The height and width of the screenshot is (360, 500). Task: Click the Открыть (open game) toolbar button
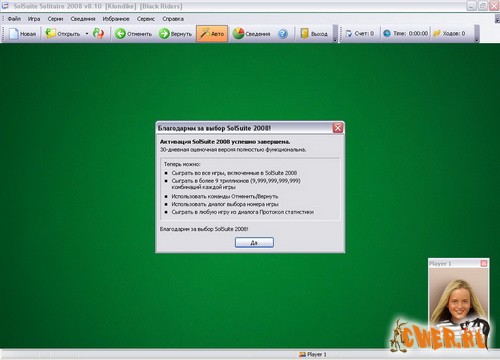pyautogui.click(x=63, y=34)
